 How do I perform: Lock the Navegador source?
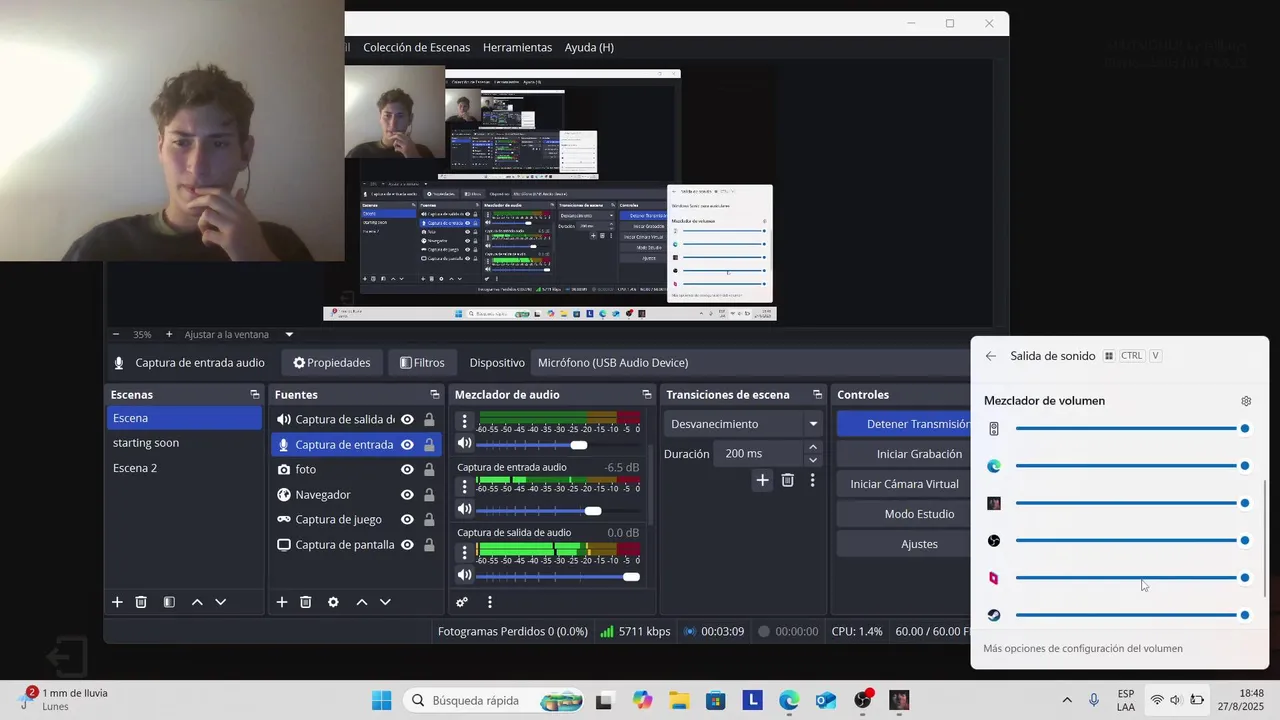429,495
